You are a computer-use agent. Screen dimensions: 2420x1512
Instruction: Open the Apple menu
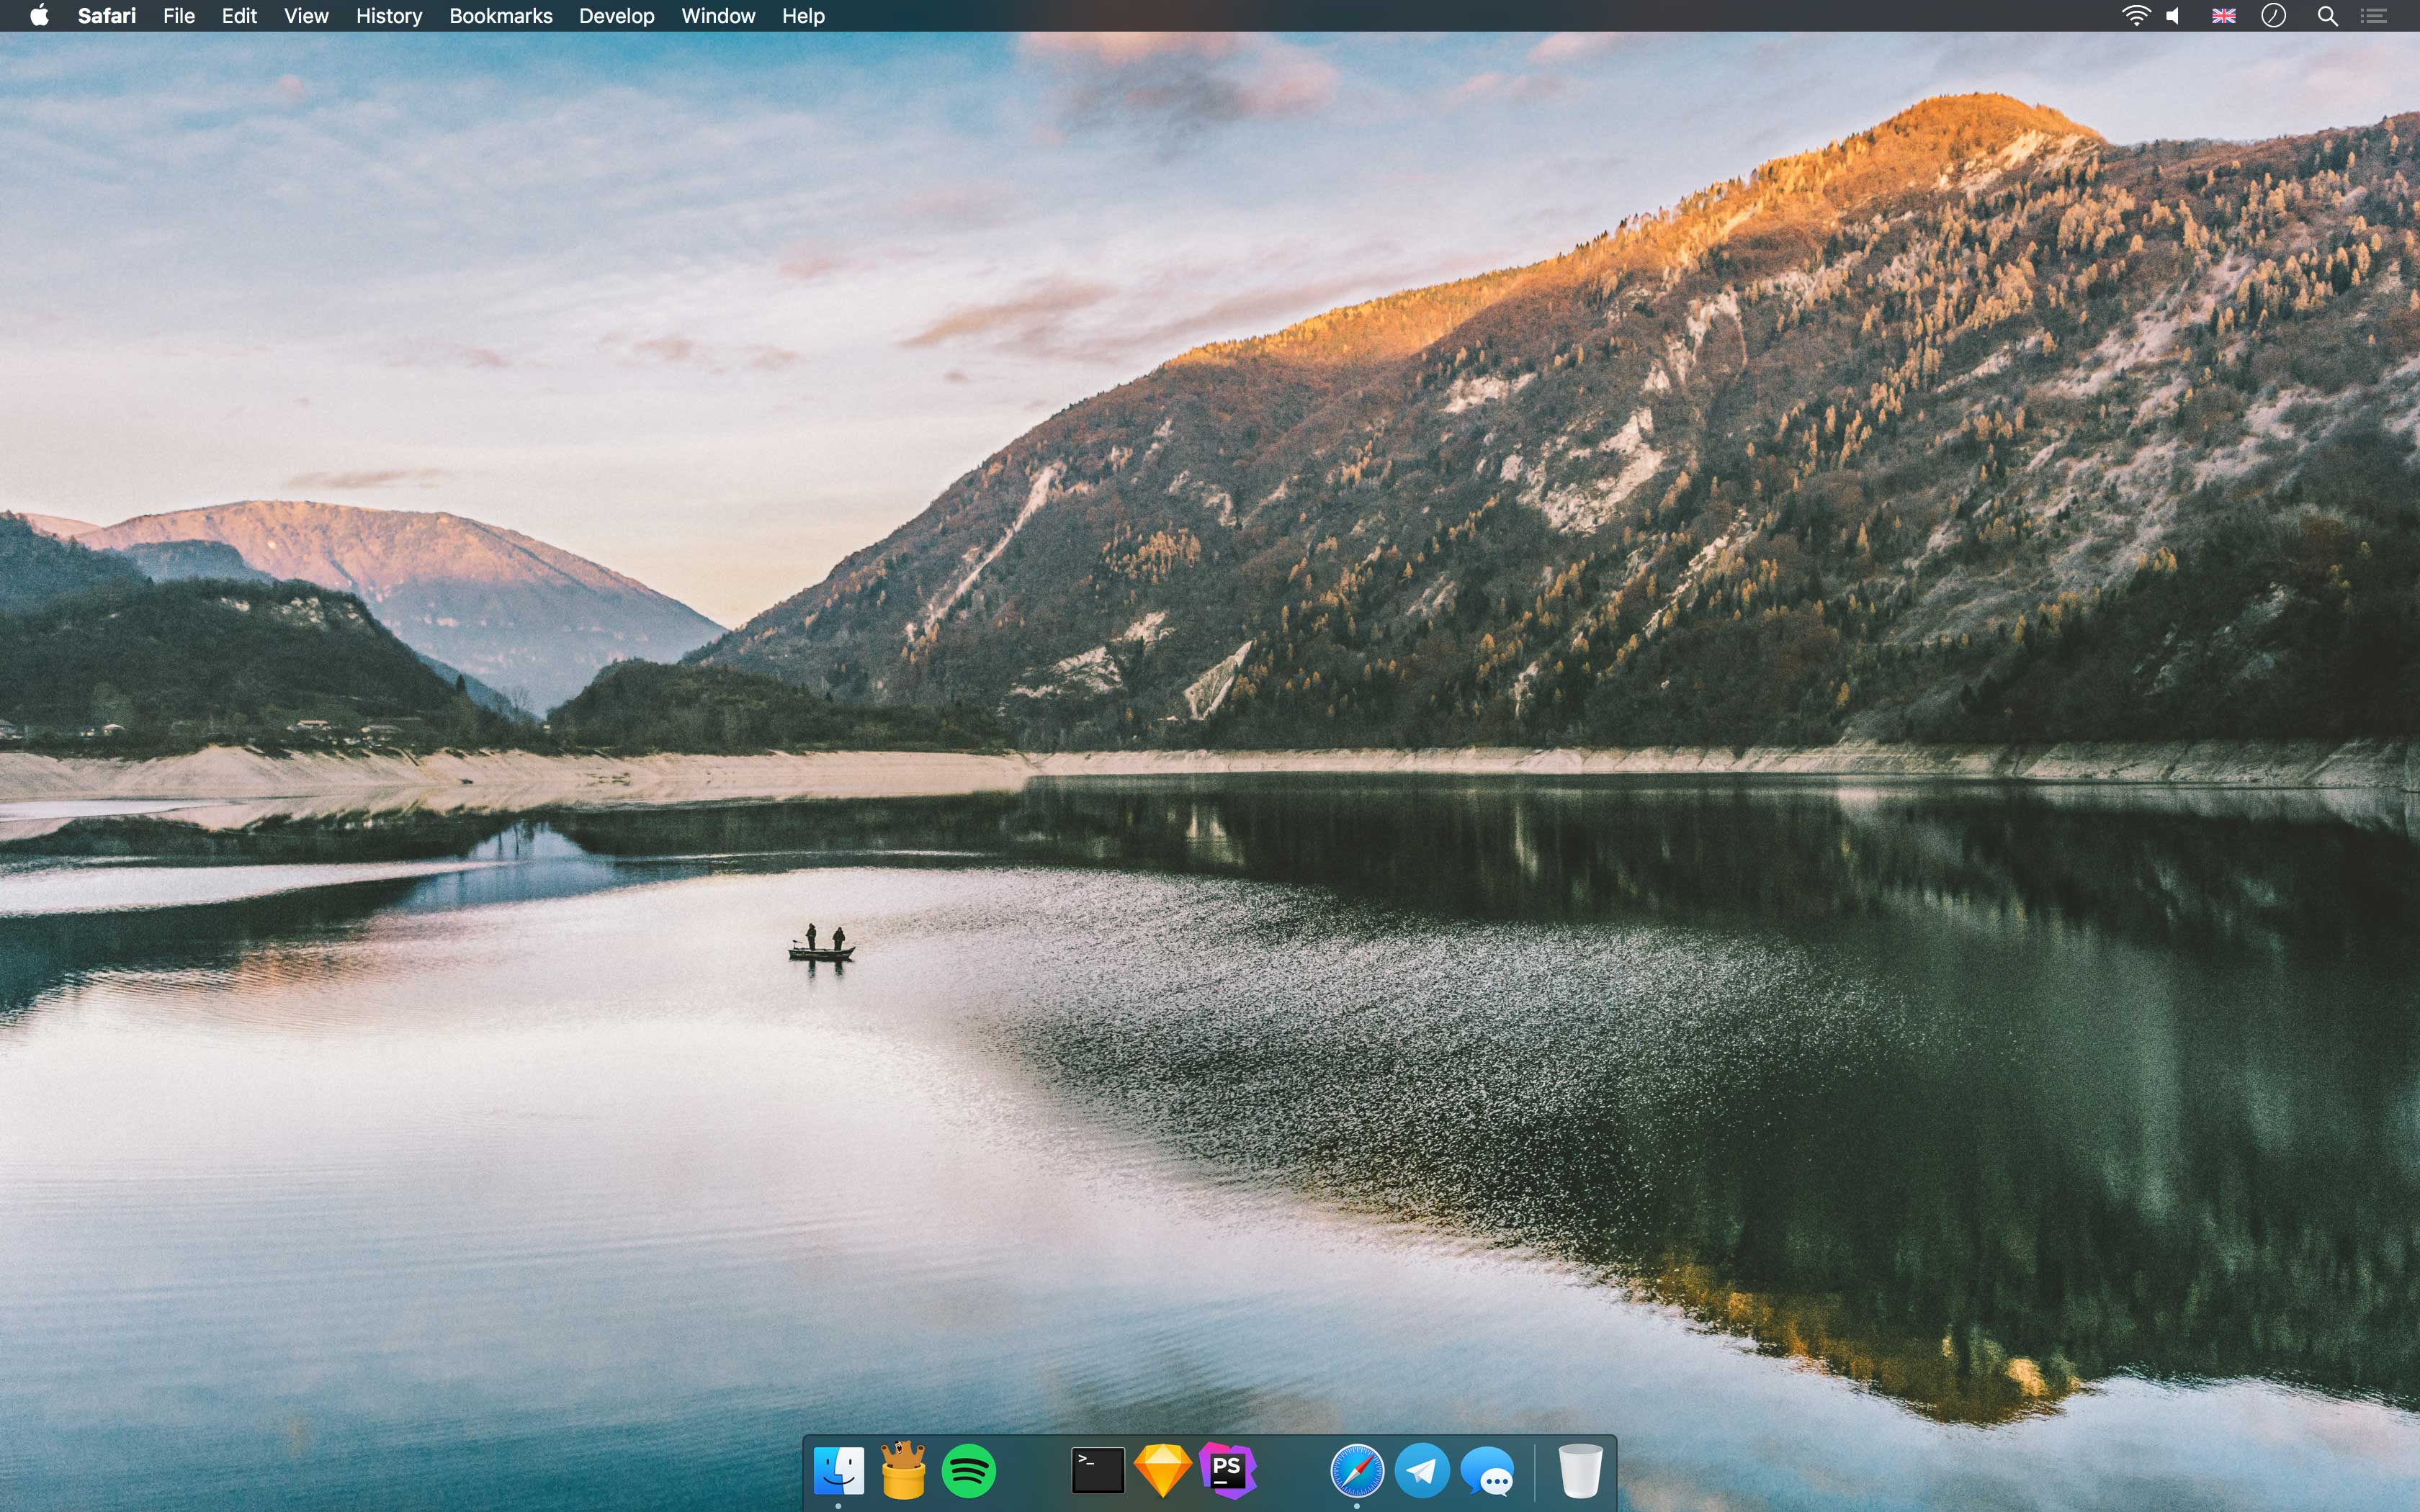[39, 16]
